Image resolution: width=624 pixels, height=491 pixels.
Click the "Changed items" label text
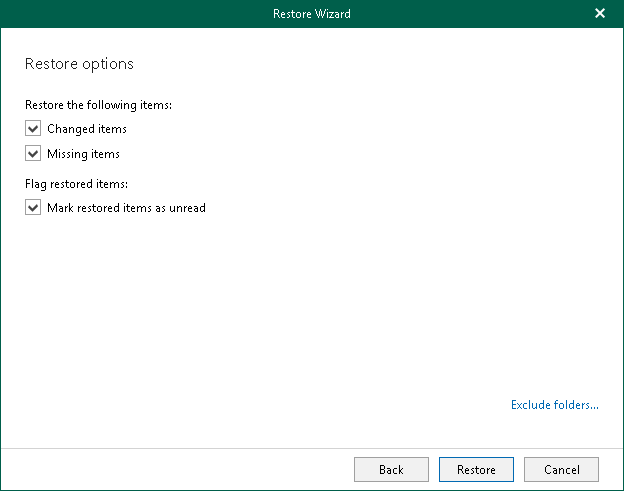(x=87, y=129)
